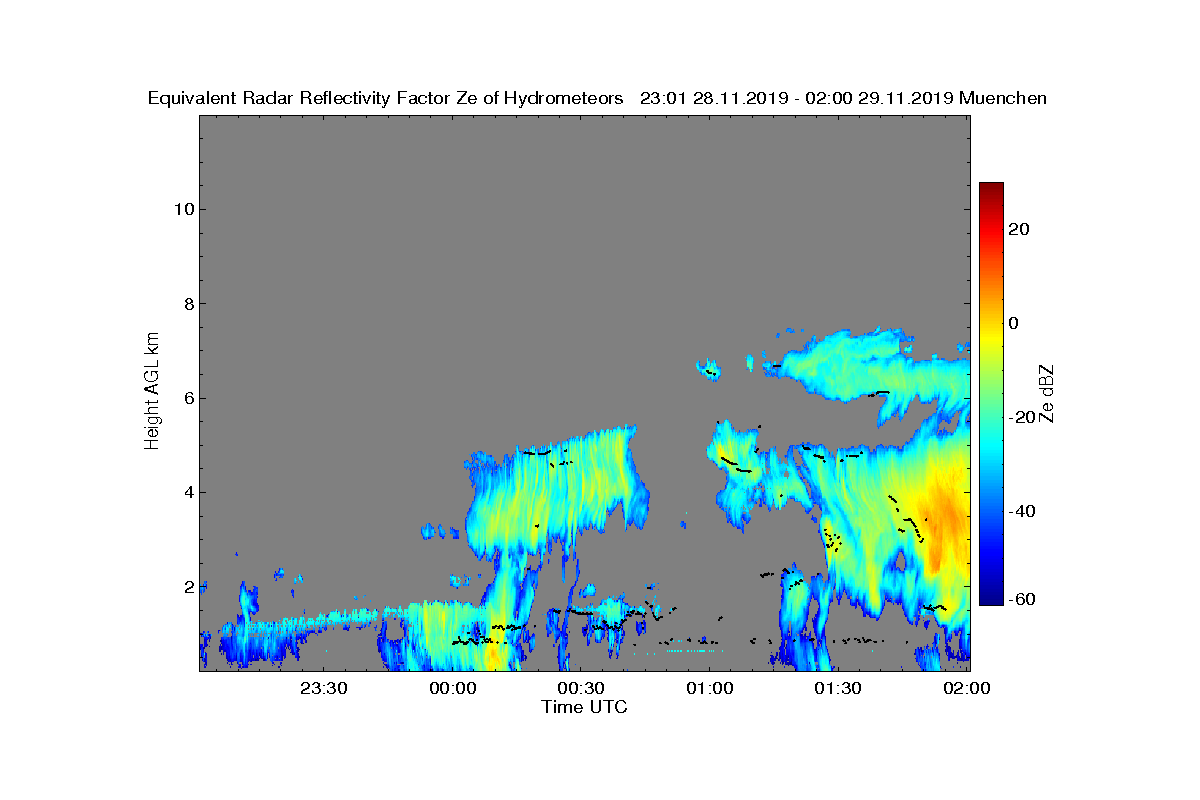
Task: Click the "Time UTC" axis label
Action: pyautogui.click(x=585, y=707)
